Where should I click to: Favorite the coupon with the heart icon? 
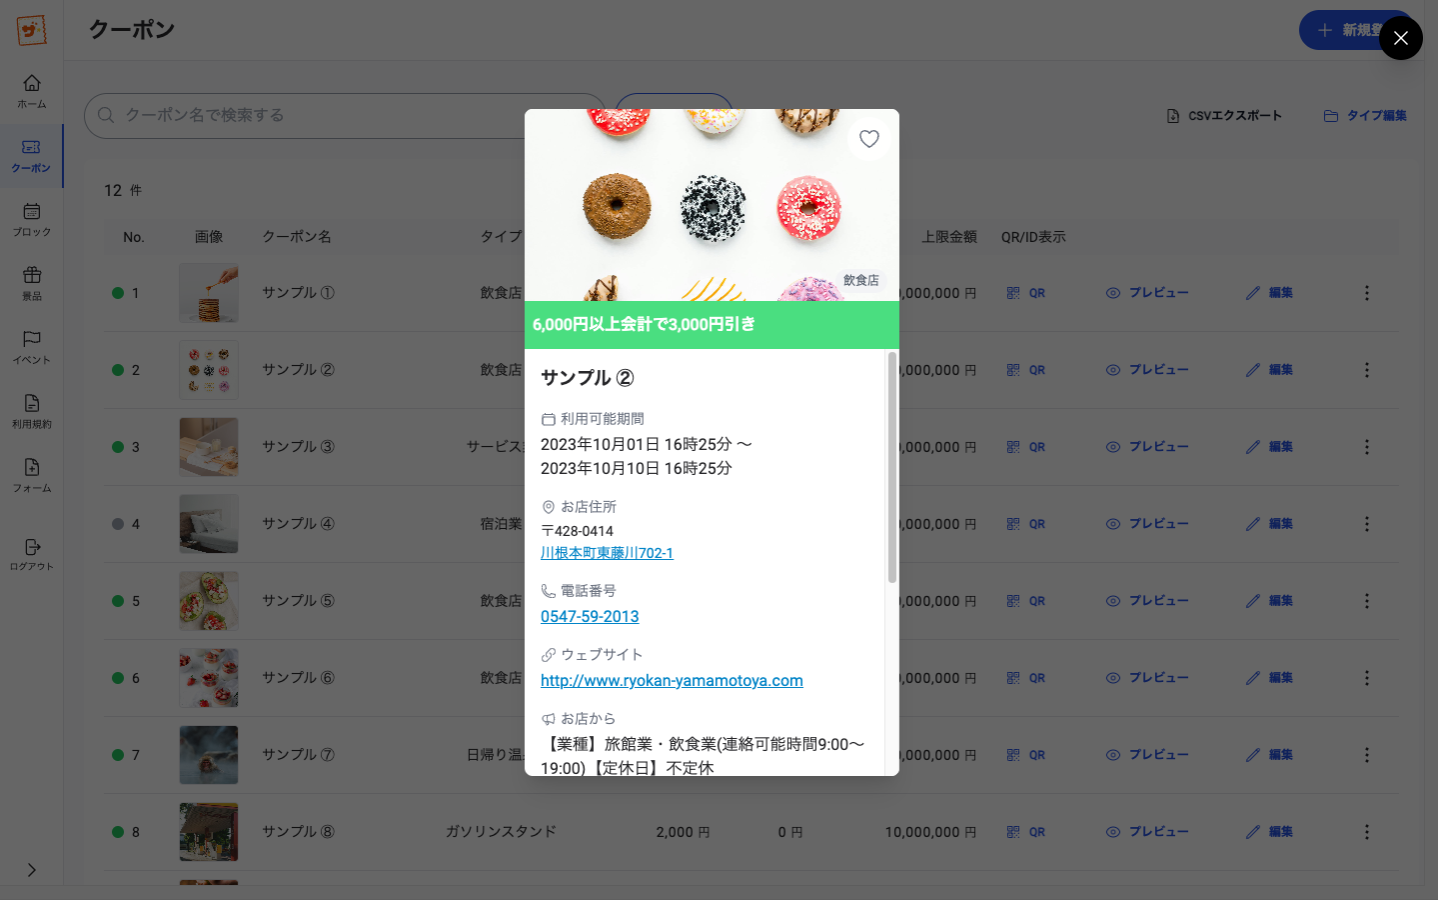pos(869,139)
